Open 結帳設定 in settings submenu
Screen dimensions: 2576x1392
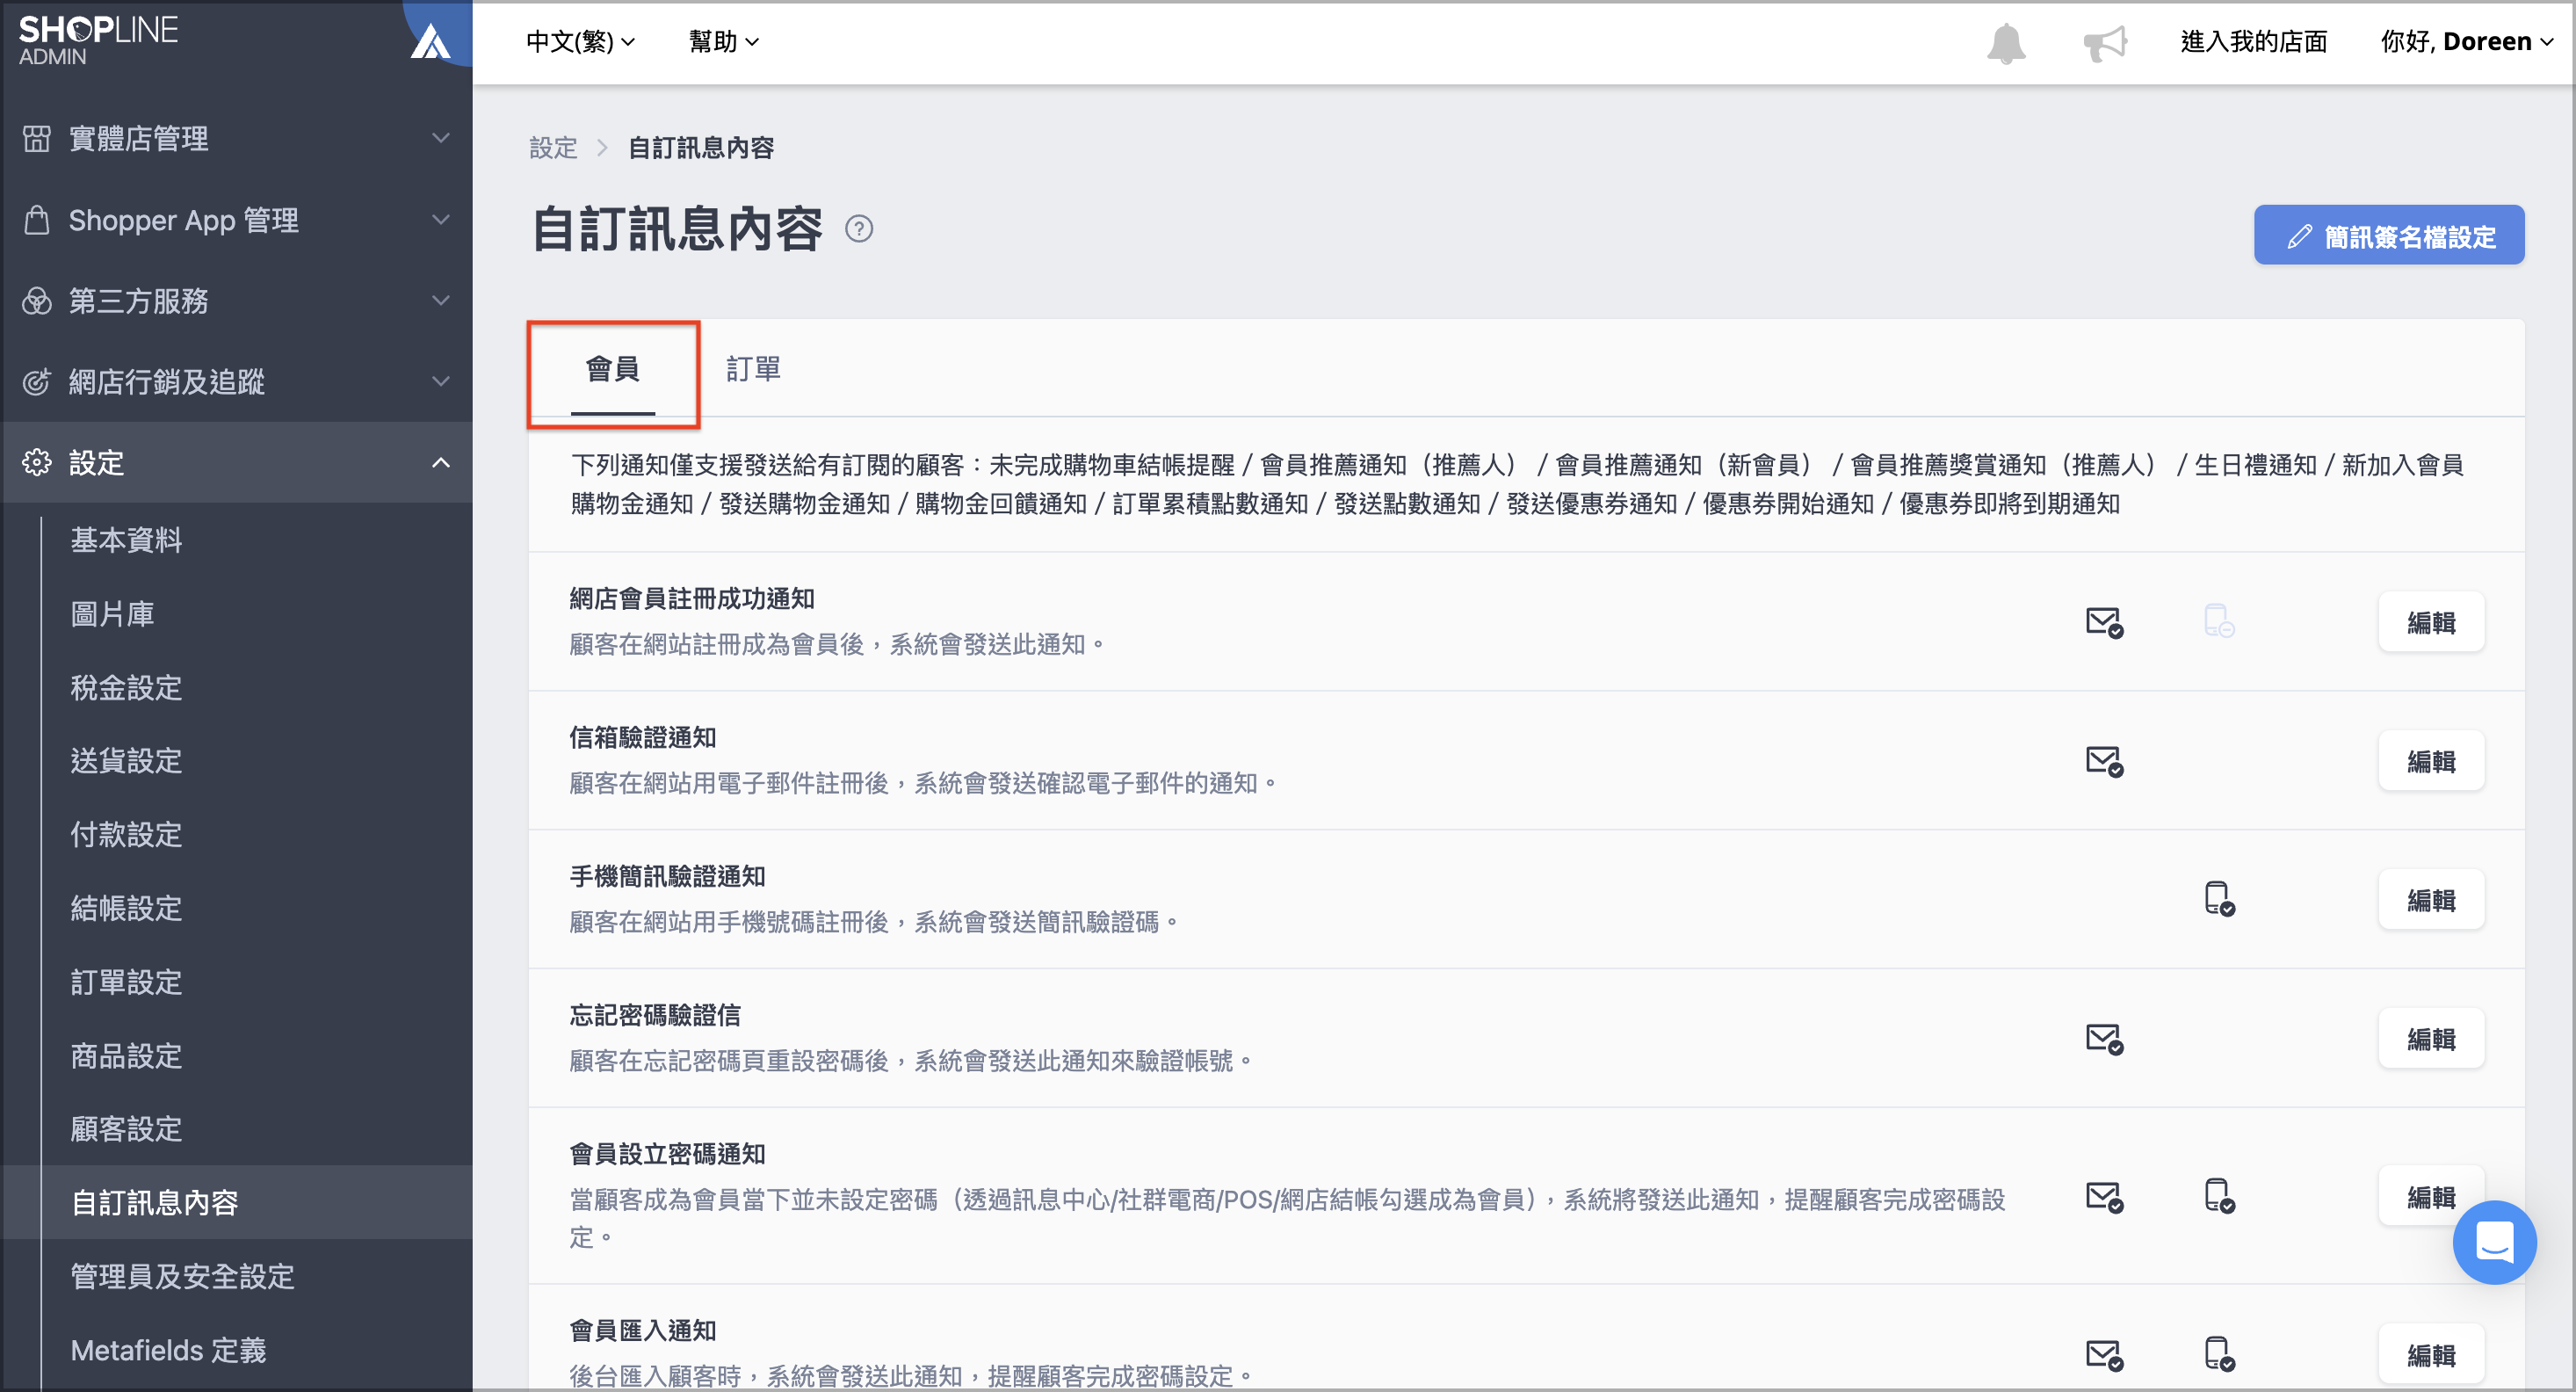tap(126, 909)
